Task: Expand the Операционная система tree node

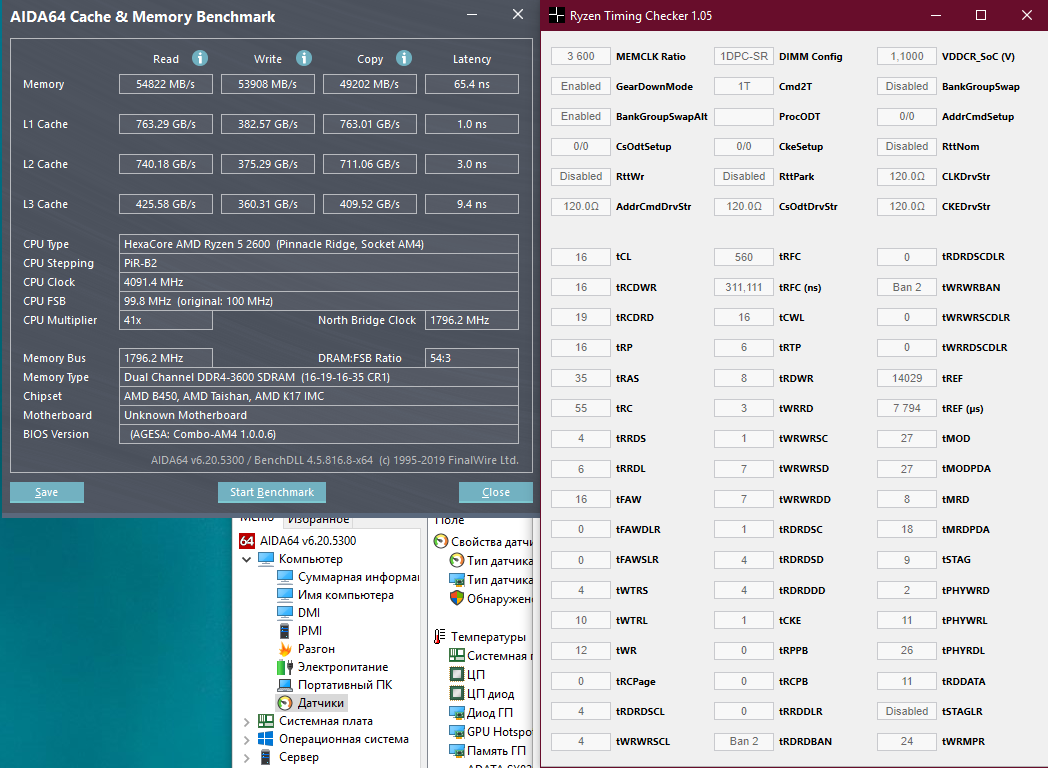Action: [247, 740]
